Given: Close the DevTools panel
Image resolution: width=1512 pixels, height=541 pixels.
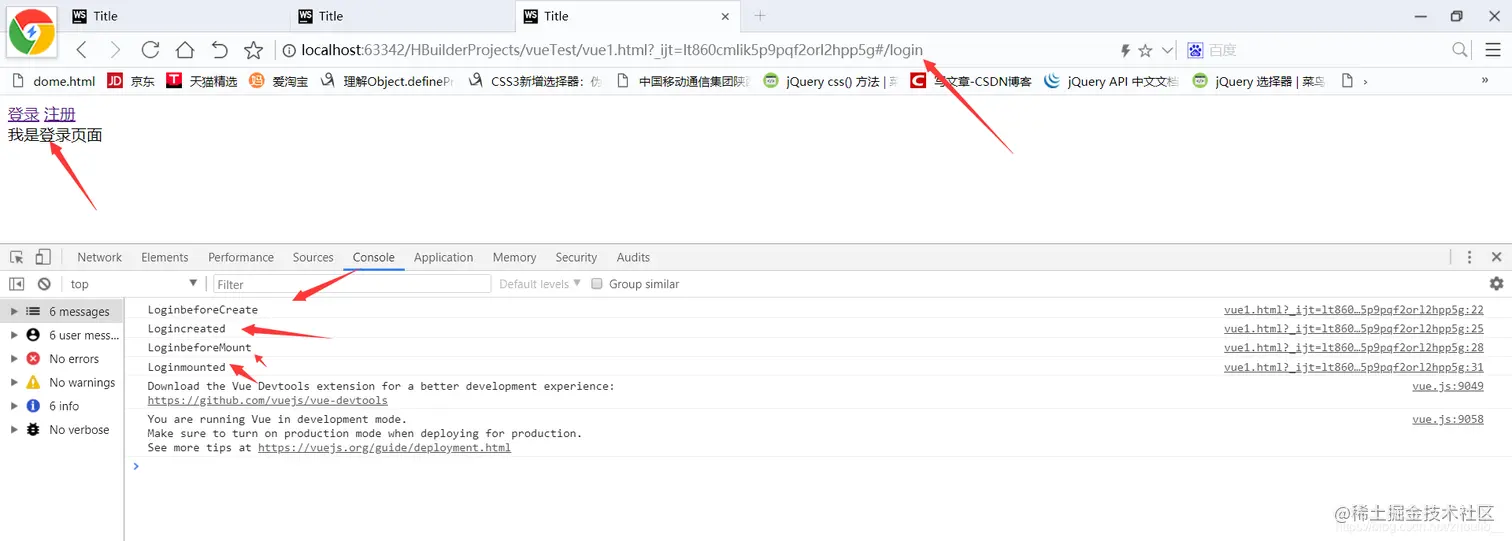Looking at the screenshot, I should click(x=1496, y=257).
